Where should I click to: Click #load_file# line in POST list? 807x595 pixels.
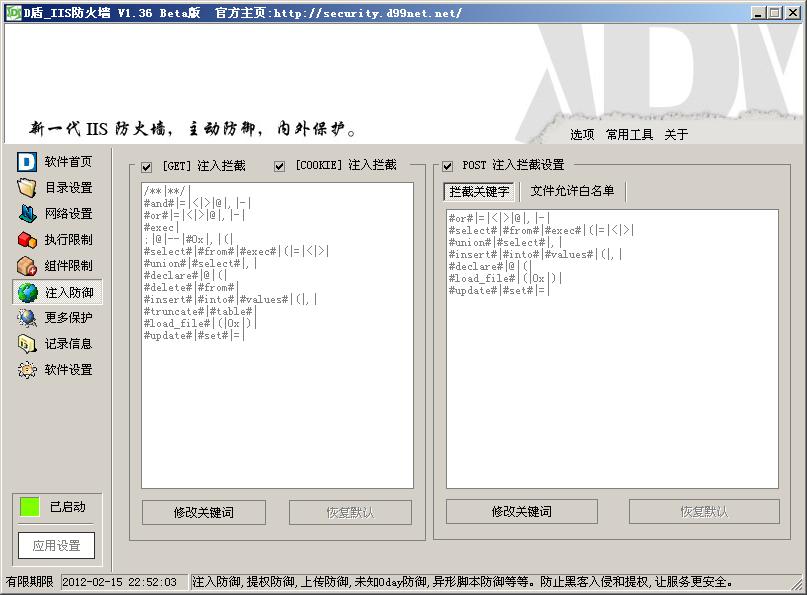point(505,278)
